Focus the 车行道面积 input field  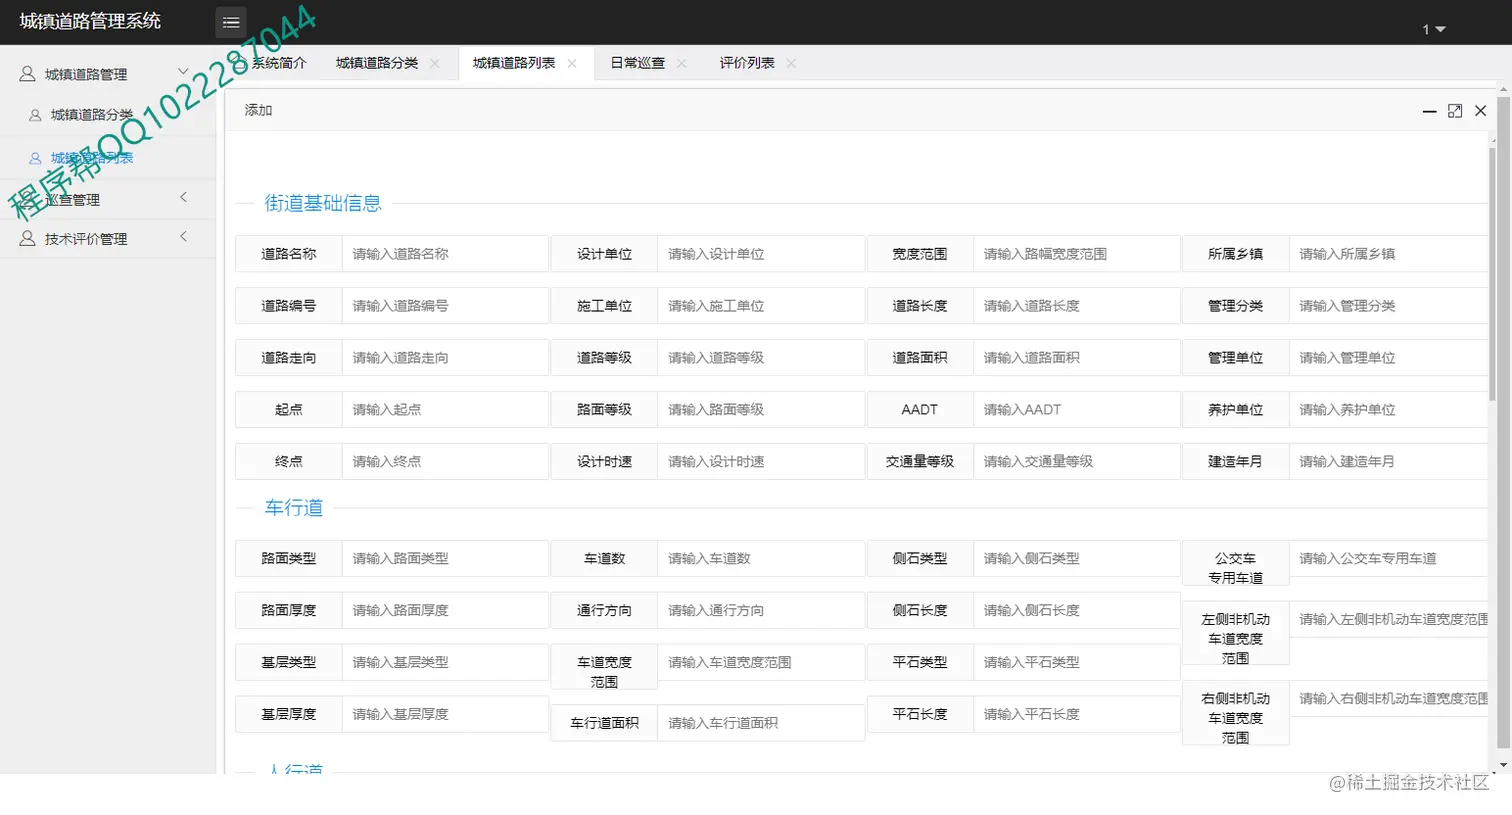(761, 723)
